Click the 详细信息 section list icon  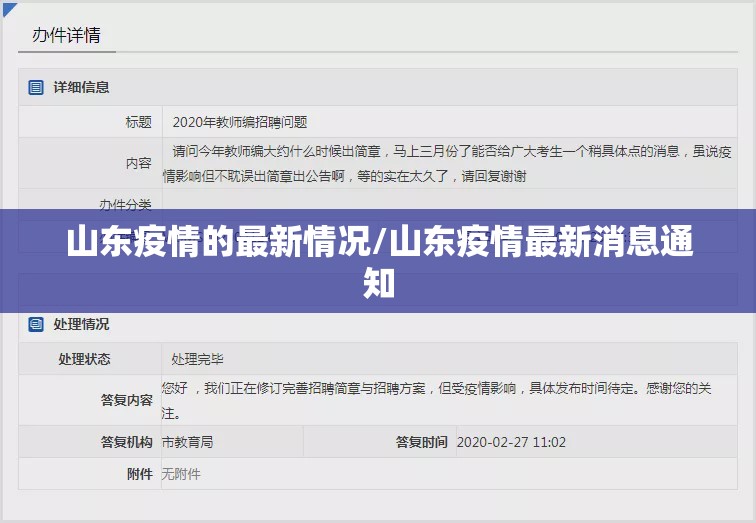(x=36, y=87)
